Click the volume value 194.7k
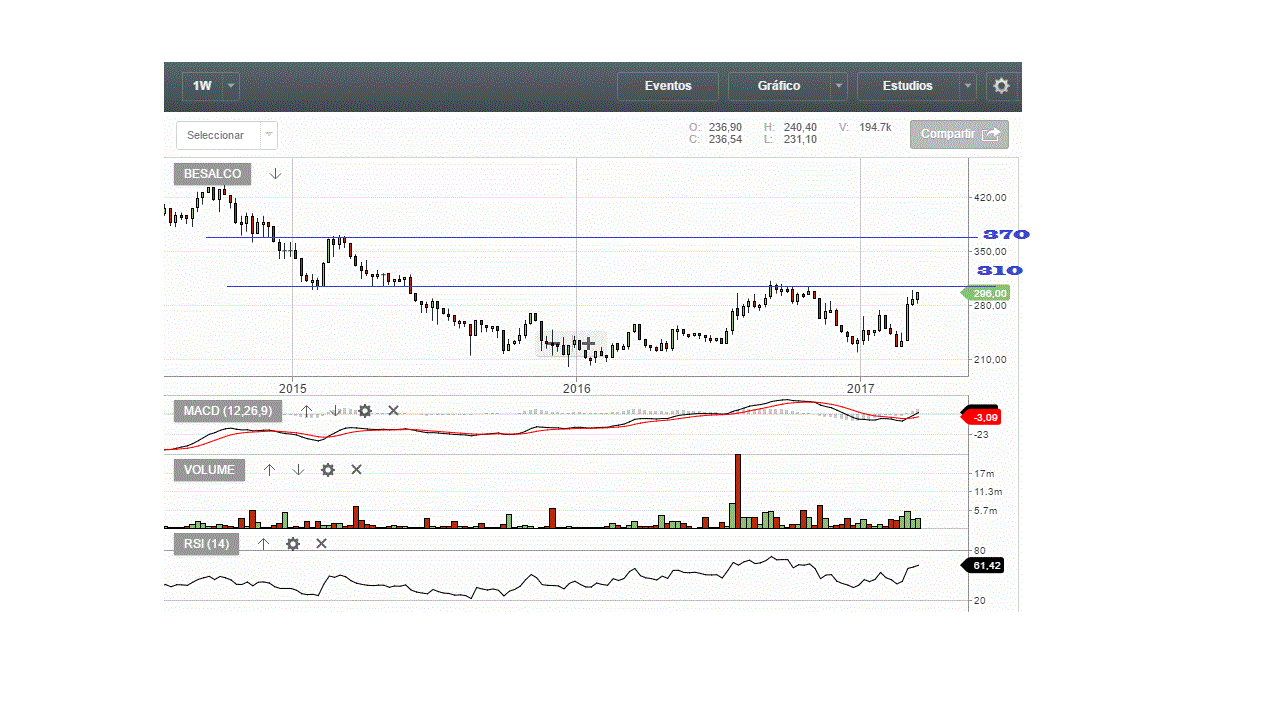Image resolution: width=1266 pixels, height=723 pixels. [874, 127]
